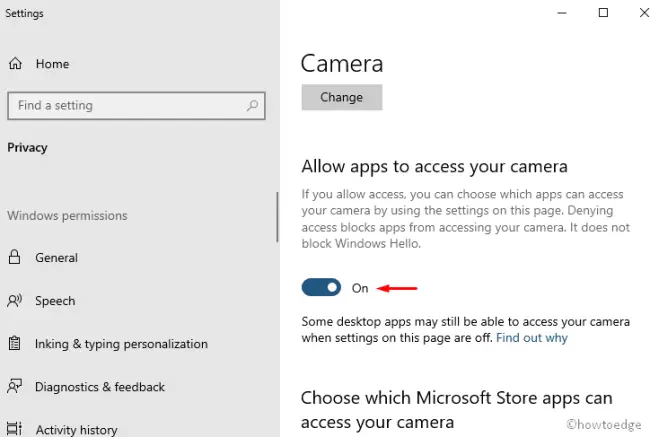Go back to the Home text label

point(52,64)
